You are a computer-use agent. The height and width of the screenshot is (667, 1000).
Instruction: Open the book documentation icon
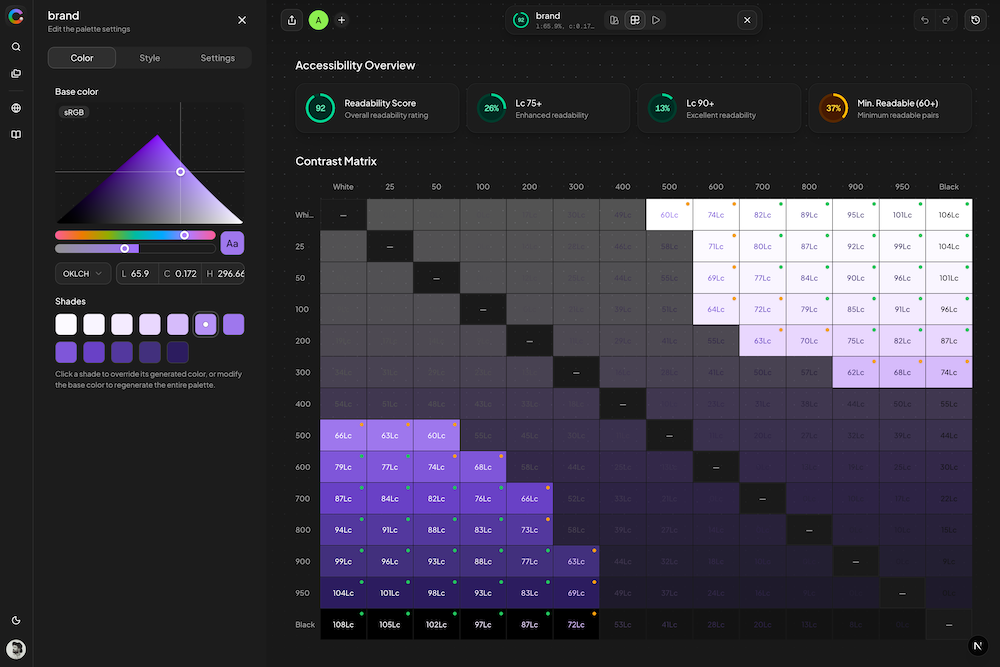(16, 134)
